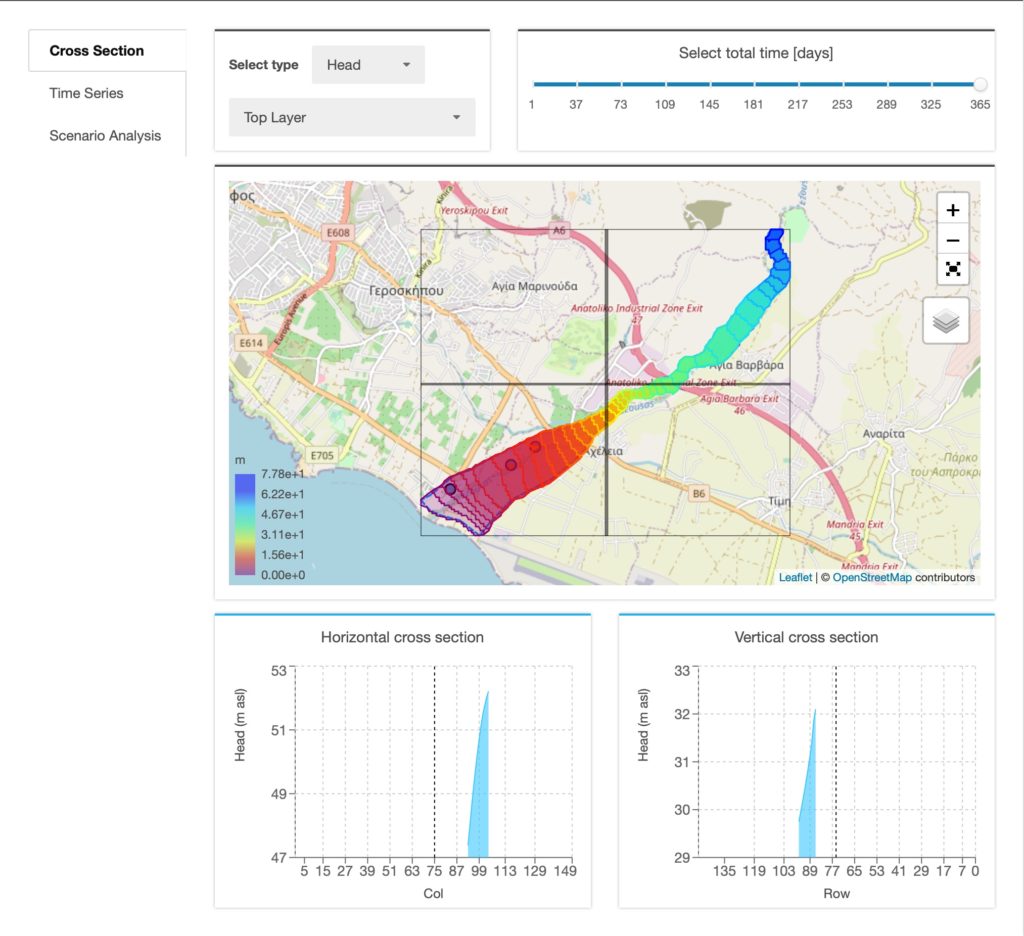Open the map layers control
The height and width of the screenshot is (936, 1024).
[x=946, y=321]
